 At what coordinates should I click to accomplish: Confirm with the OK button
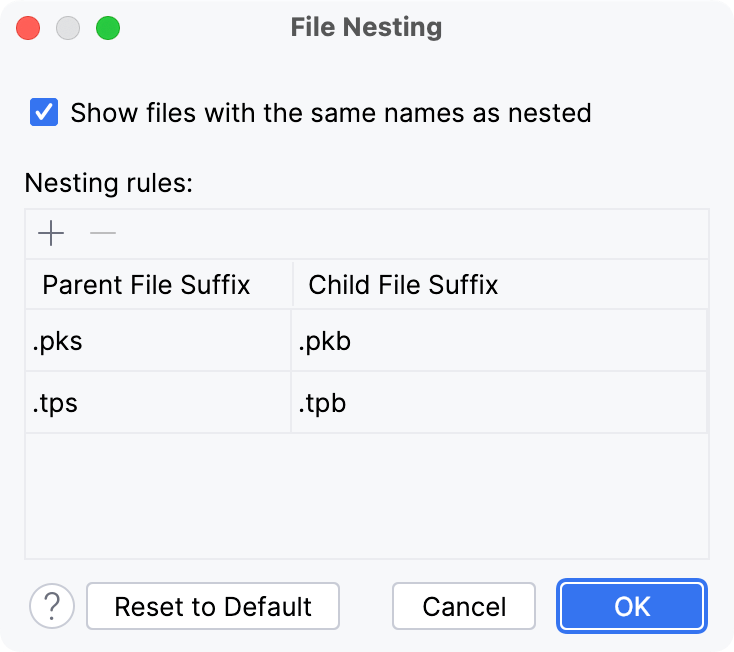pyautogui.click(x=633, y=606)
